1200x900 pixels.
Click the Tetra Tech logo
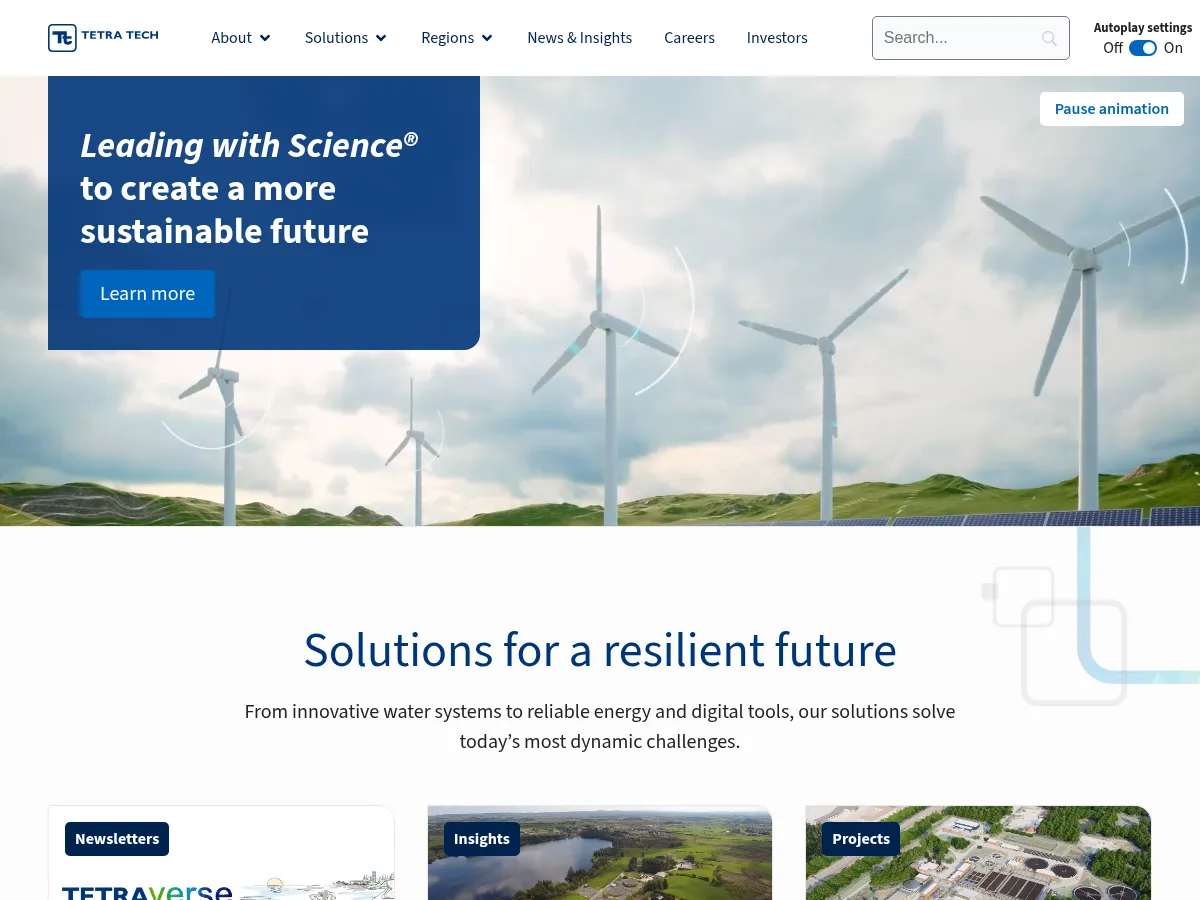point(103,38)
